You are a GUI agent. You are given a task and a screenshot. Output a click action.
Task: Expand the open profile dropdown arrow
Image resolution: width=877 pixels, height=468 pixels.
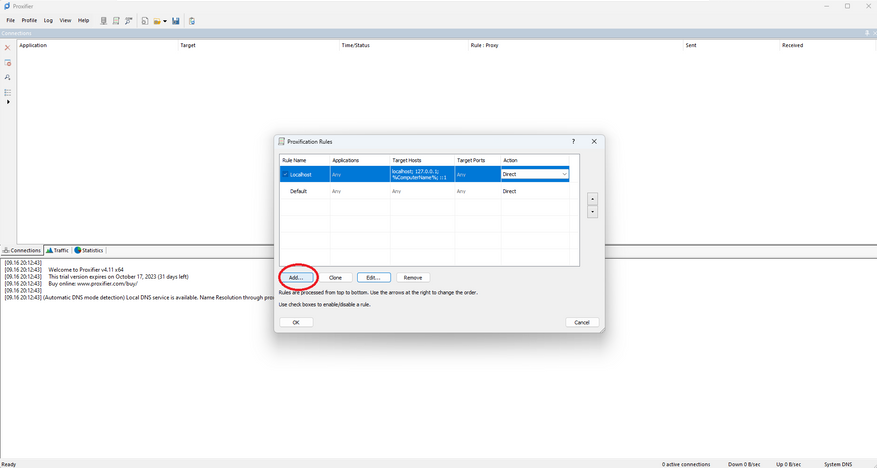tap(165, 21)
